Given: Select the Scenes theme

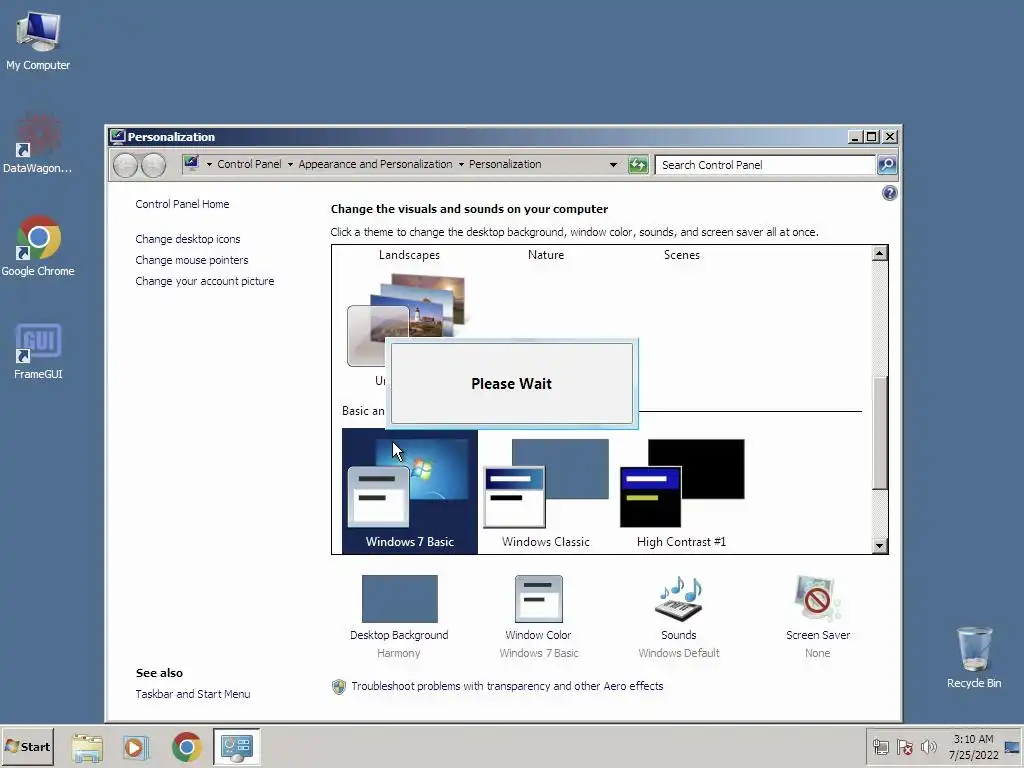Looking at the screenshot, I should tap(681, 255).
